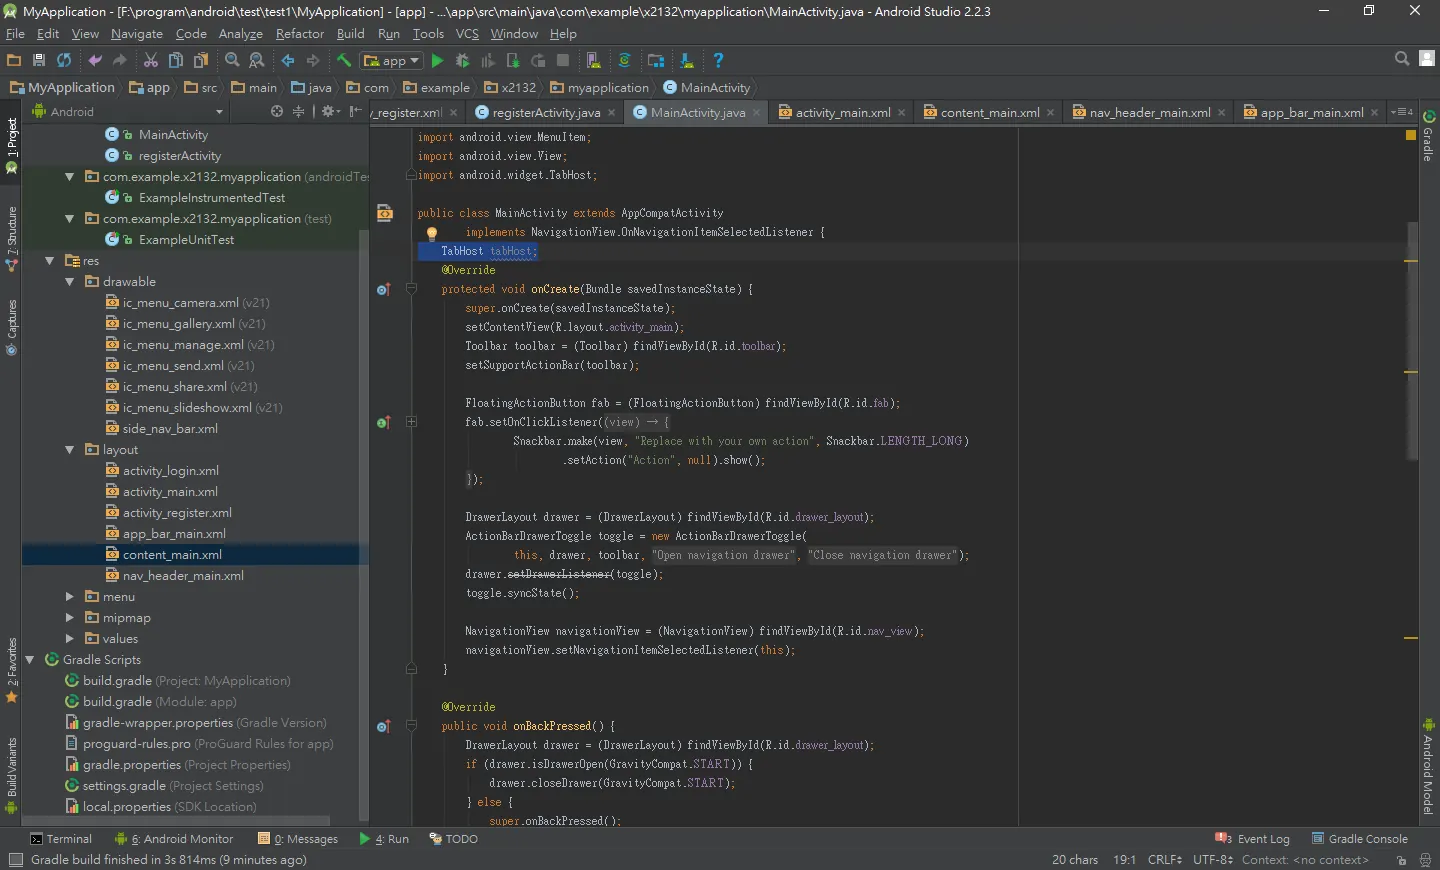Open the app run configuration dropdown
Screen dimensions: 1440x870
(x=392, y=61)
